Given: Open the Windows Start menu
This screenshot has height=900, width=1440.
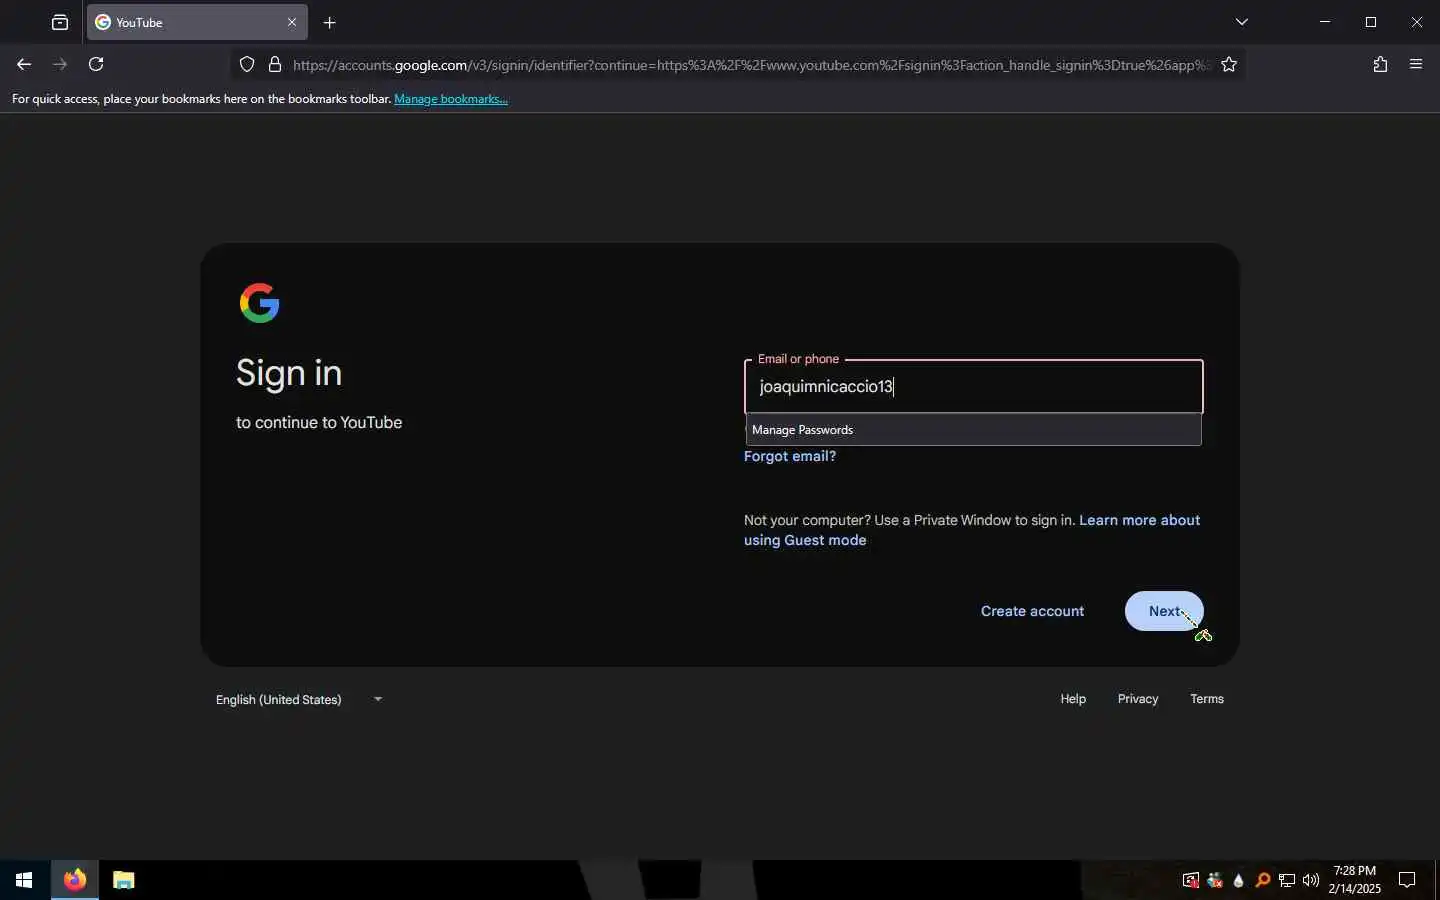Looking at the screenshot, I should (x=24, y=880).
